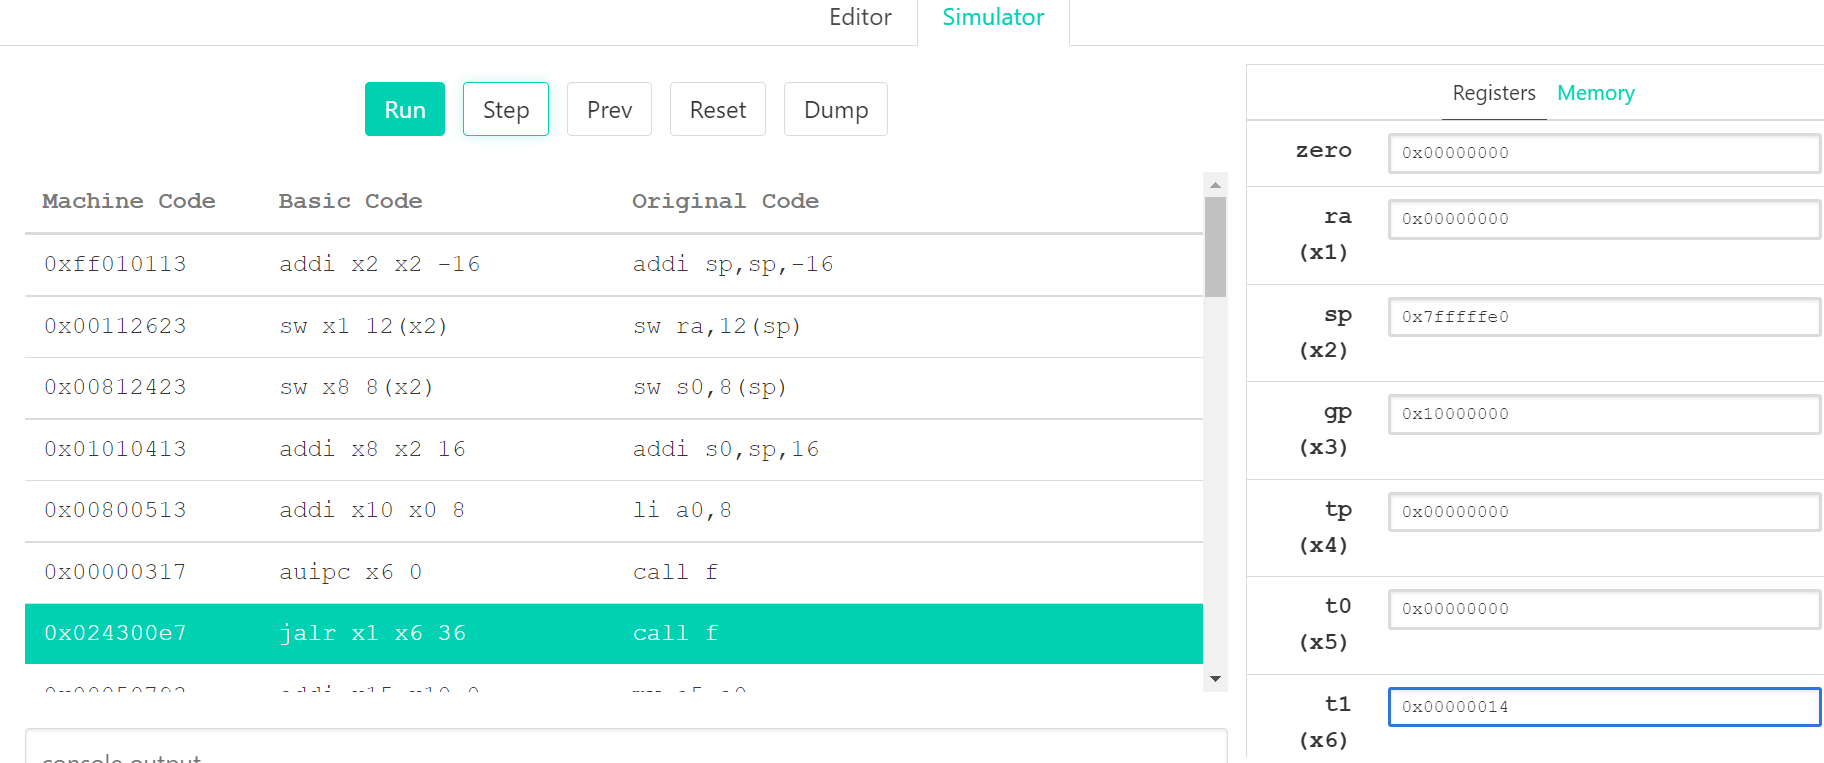The width and height of the screenshot is (1824, 763).
Task: Click the Run button
Action: [x=405, y=109]
